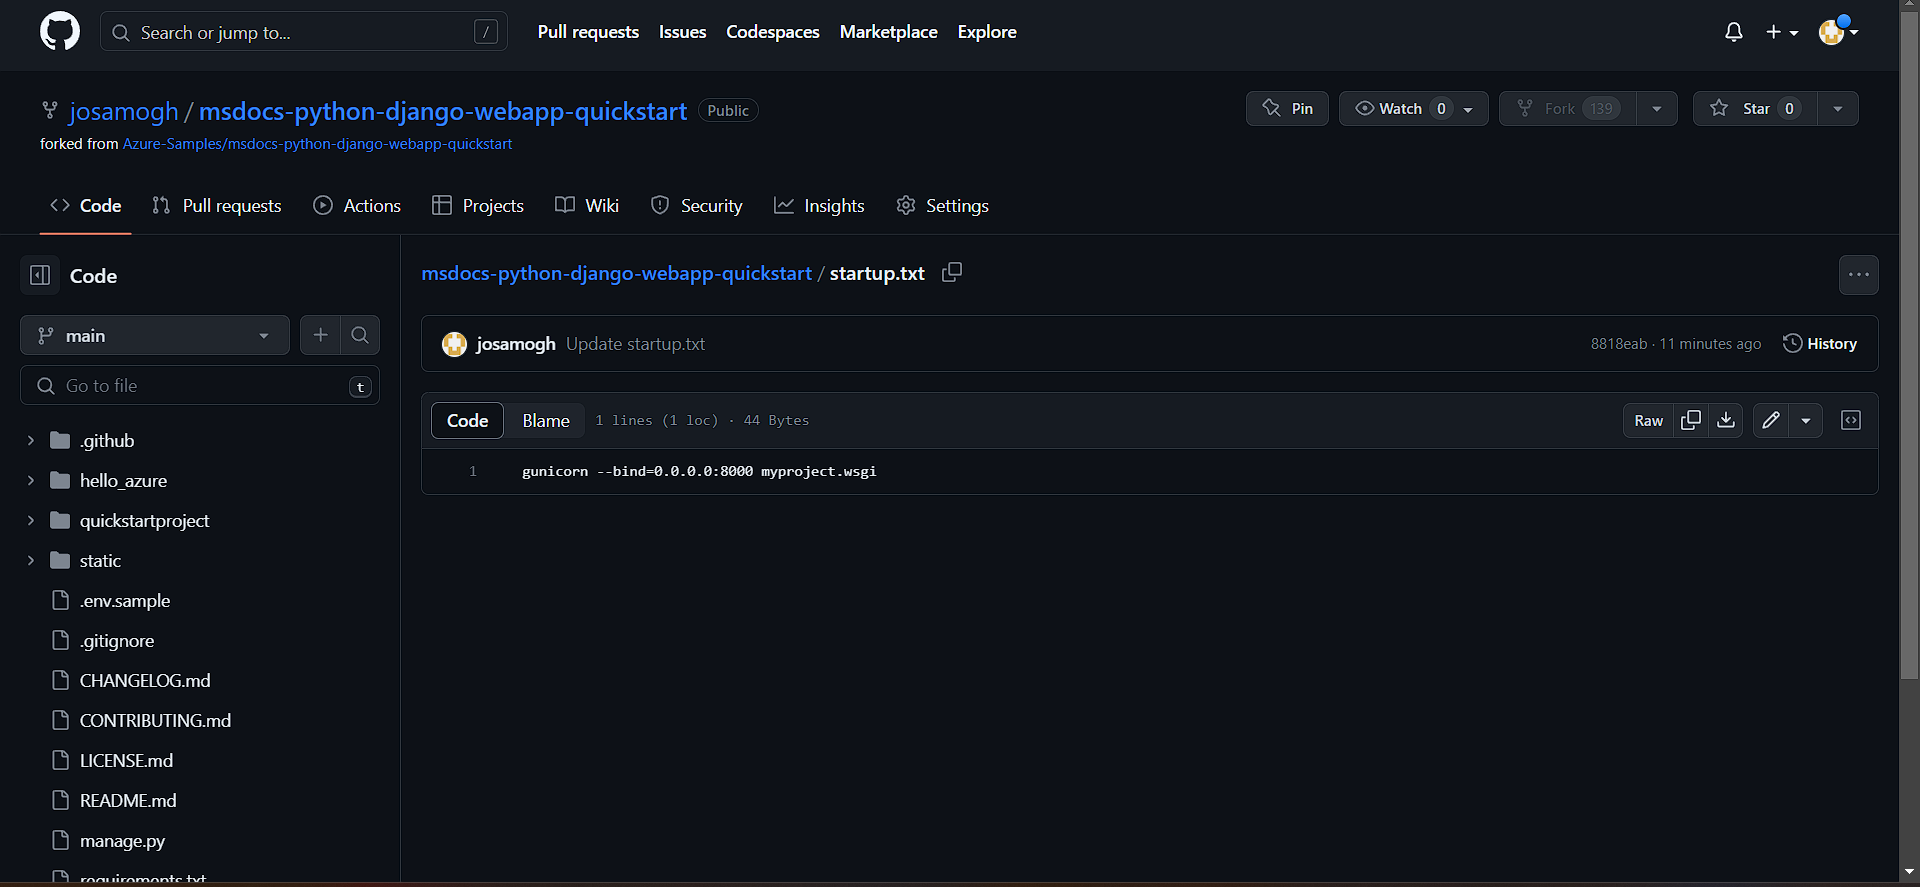Screen dimensions: 1920x887
Task: Click josamogh avatar in the commit row
Action: pos(455,344)
